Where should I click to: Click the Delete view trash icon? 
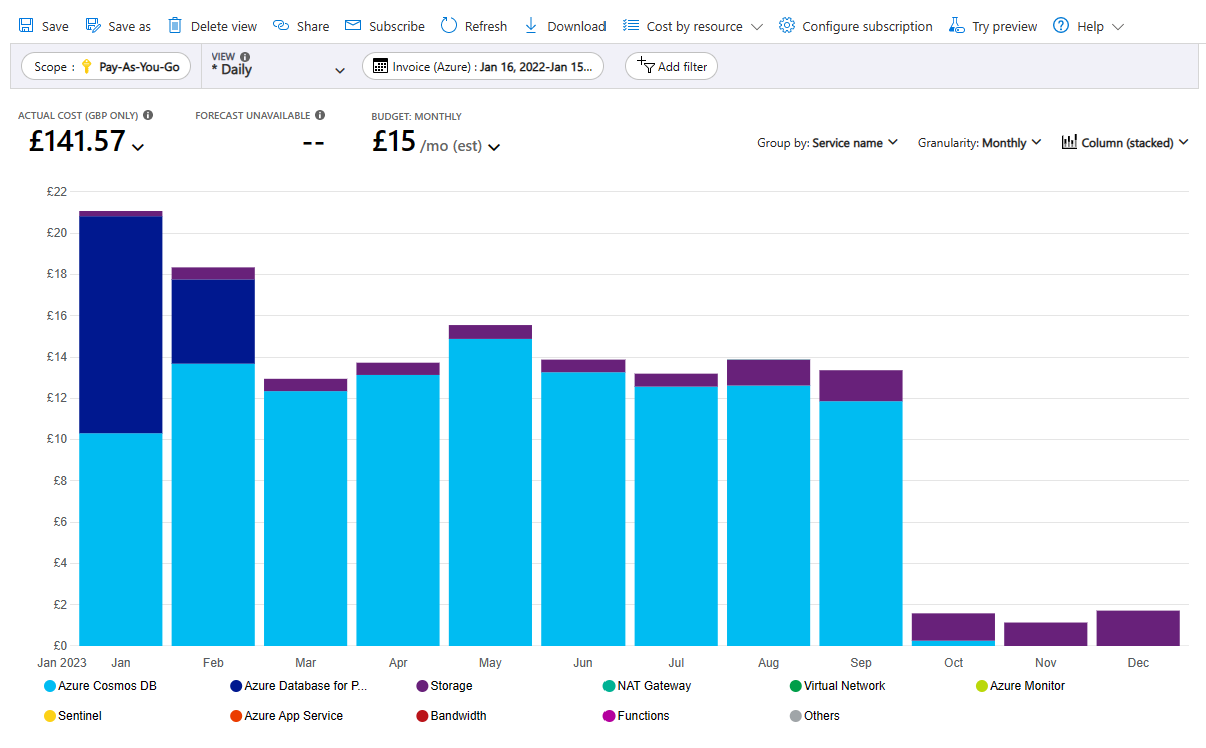coord(175,26)
